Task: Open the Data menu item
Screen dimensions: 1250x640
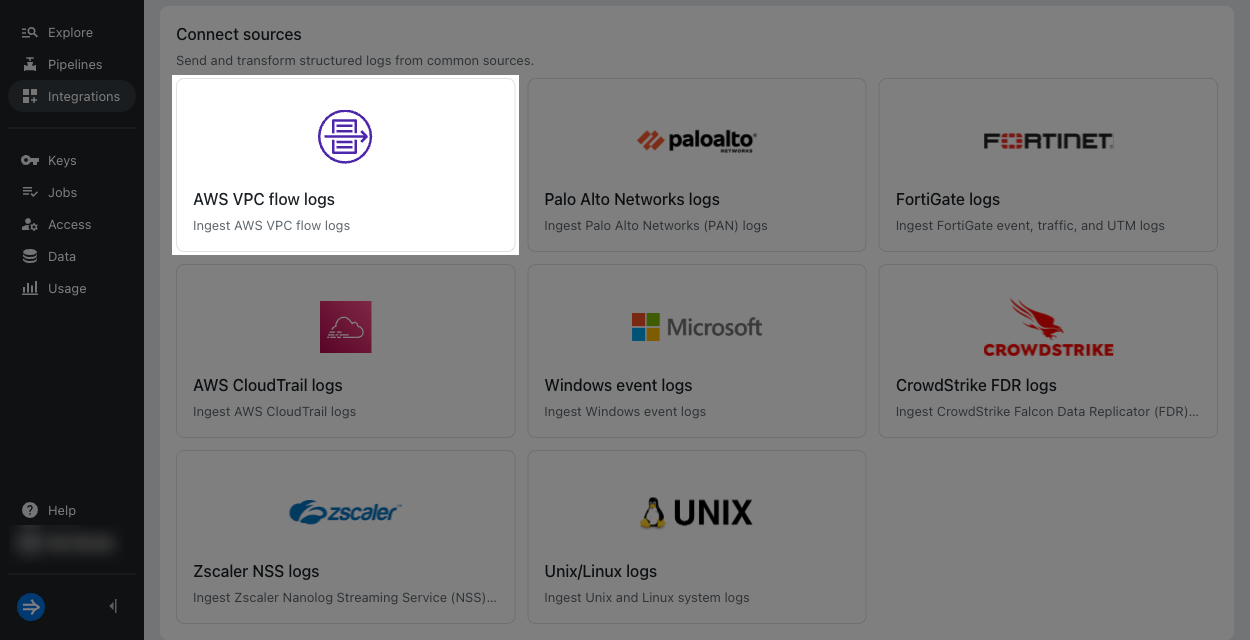Action: point(62,256)
